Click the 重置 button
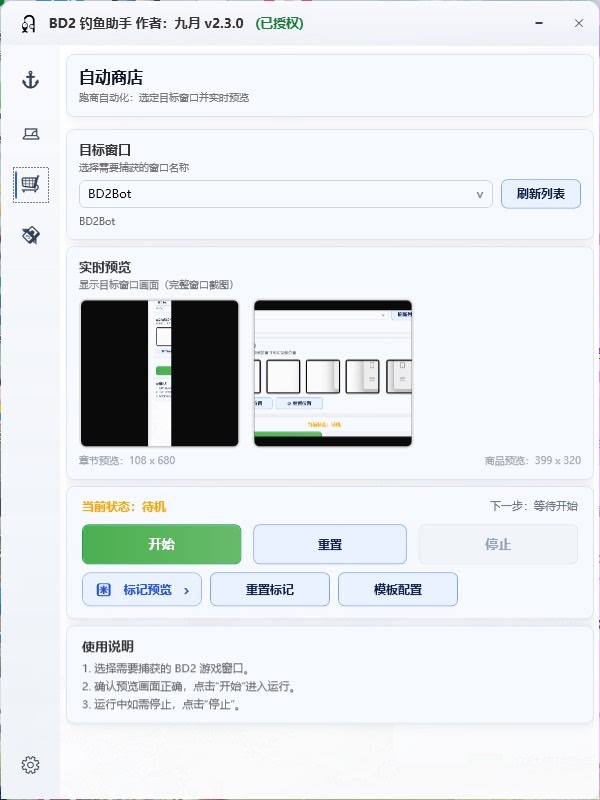 (x=330, y=544)
